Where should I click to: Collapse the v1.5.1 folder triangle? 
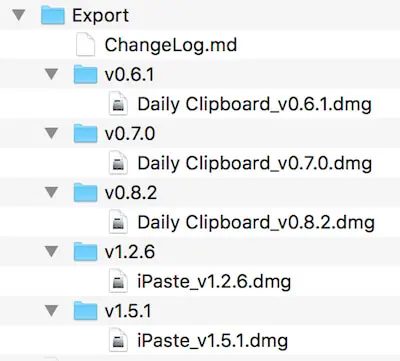(52, 311)
